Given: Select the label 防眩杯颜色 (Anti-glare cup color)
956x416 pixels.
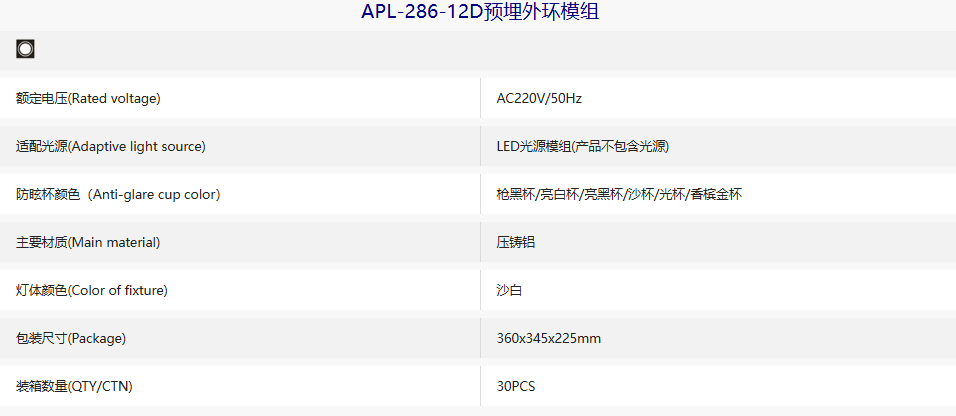Looking at the screenshot, I should point(118,195).
